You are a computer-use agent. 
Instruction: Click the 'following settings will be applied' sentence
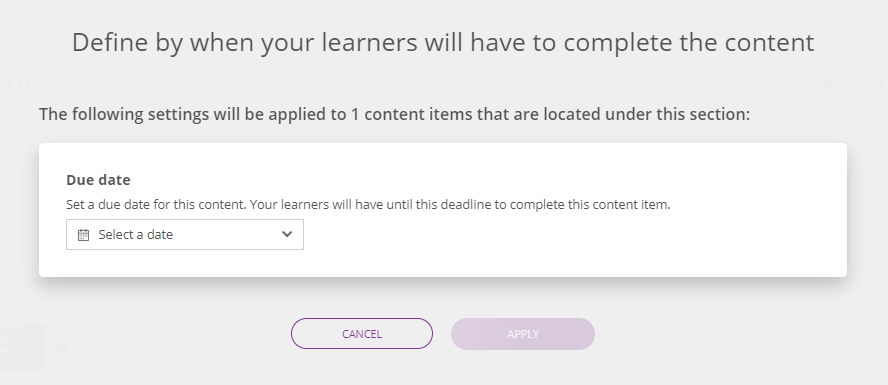point(394,114)
